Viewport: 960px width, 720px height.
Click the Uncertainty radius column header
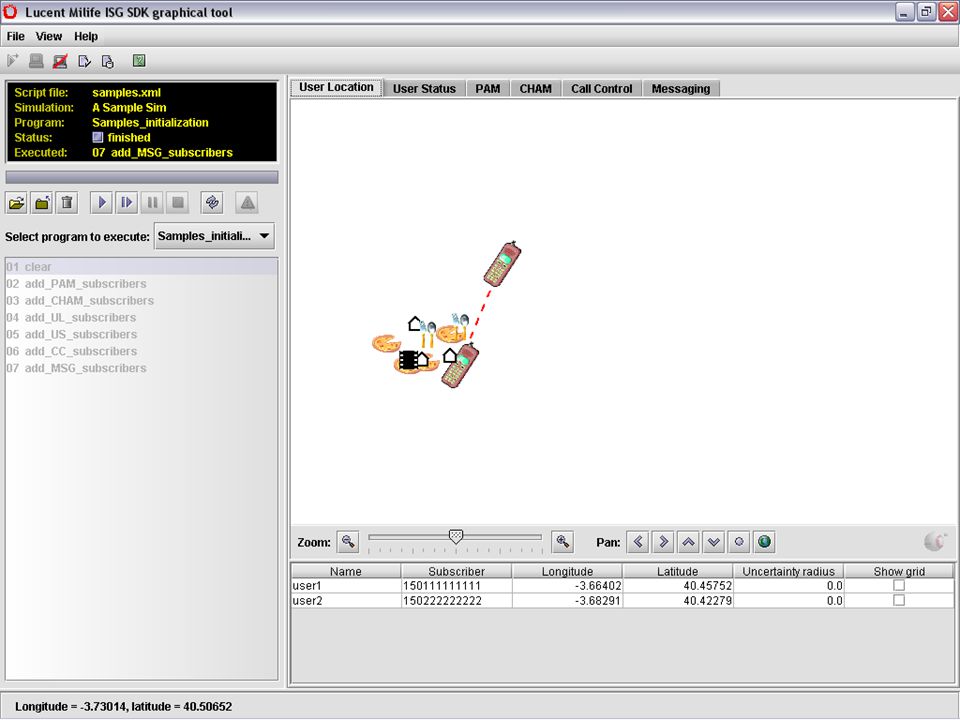tap(789, 571)
